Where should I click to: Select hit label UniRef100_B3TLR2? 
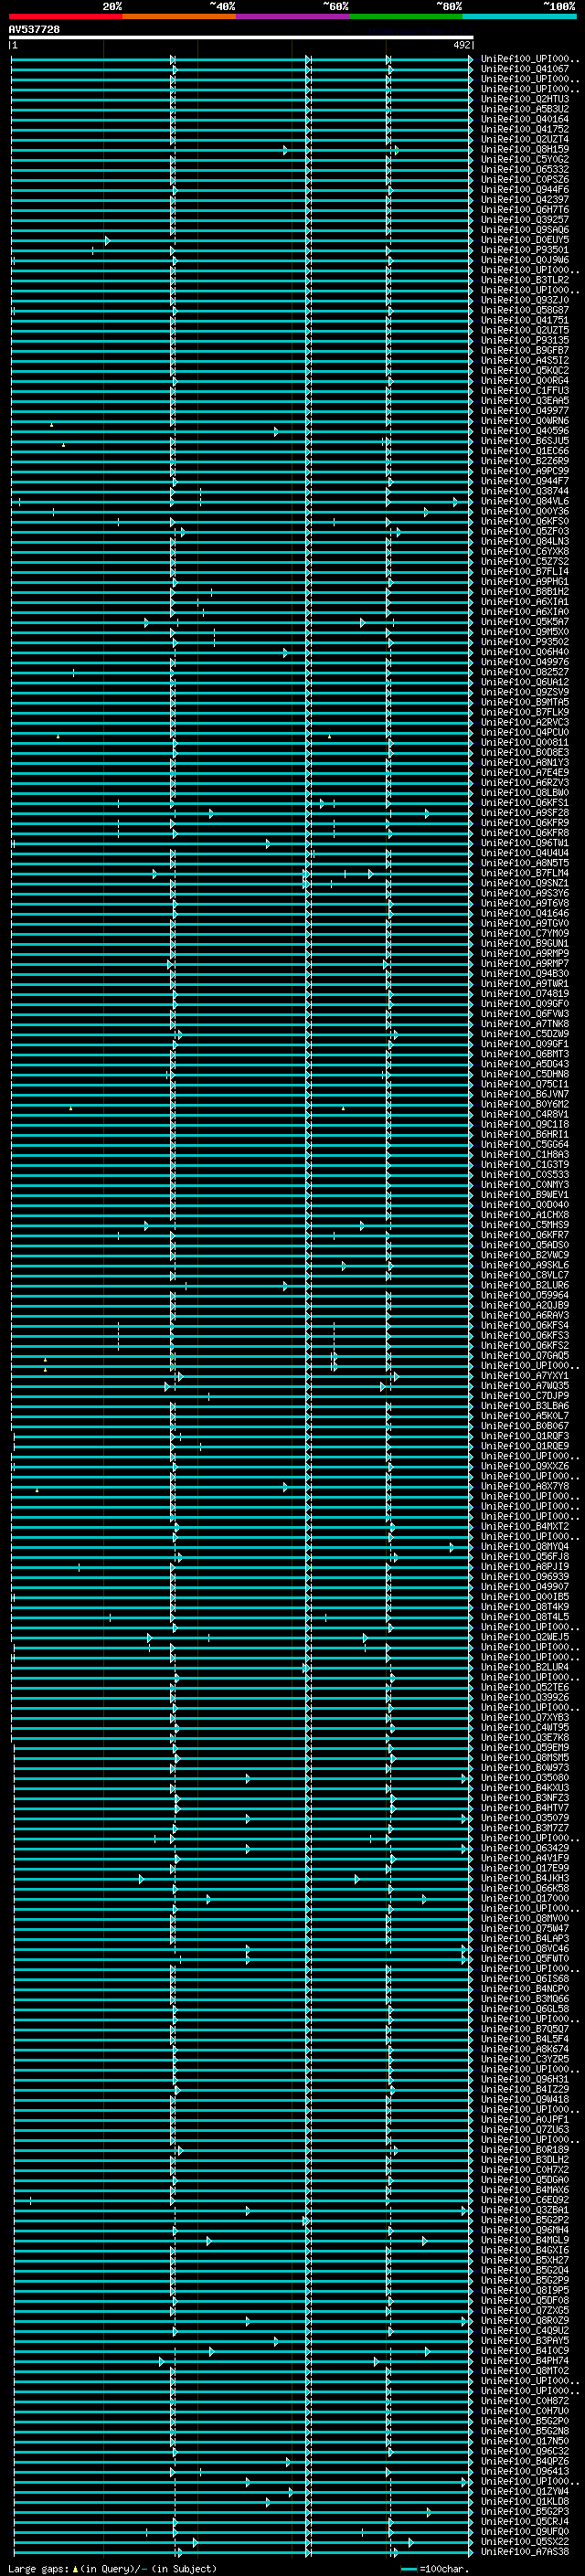(525, 280)
